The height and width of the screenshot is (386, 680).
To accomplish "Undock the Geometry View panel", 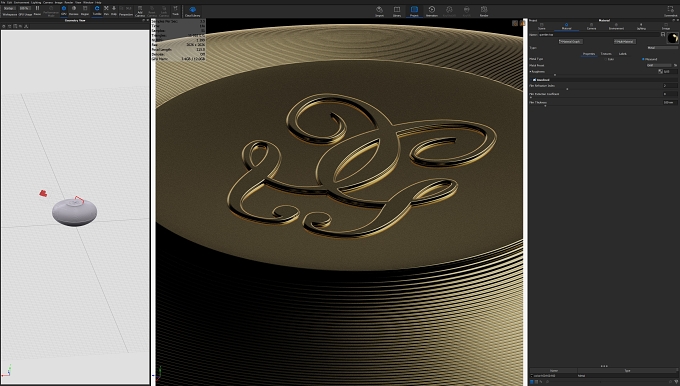I will 144,20.
